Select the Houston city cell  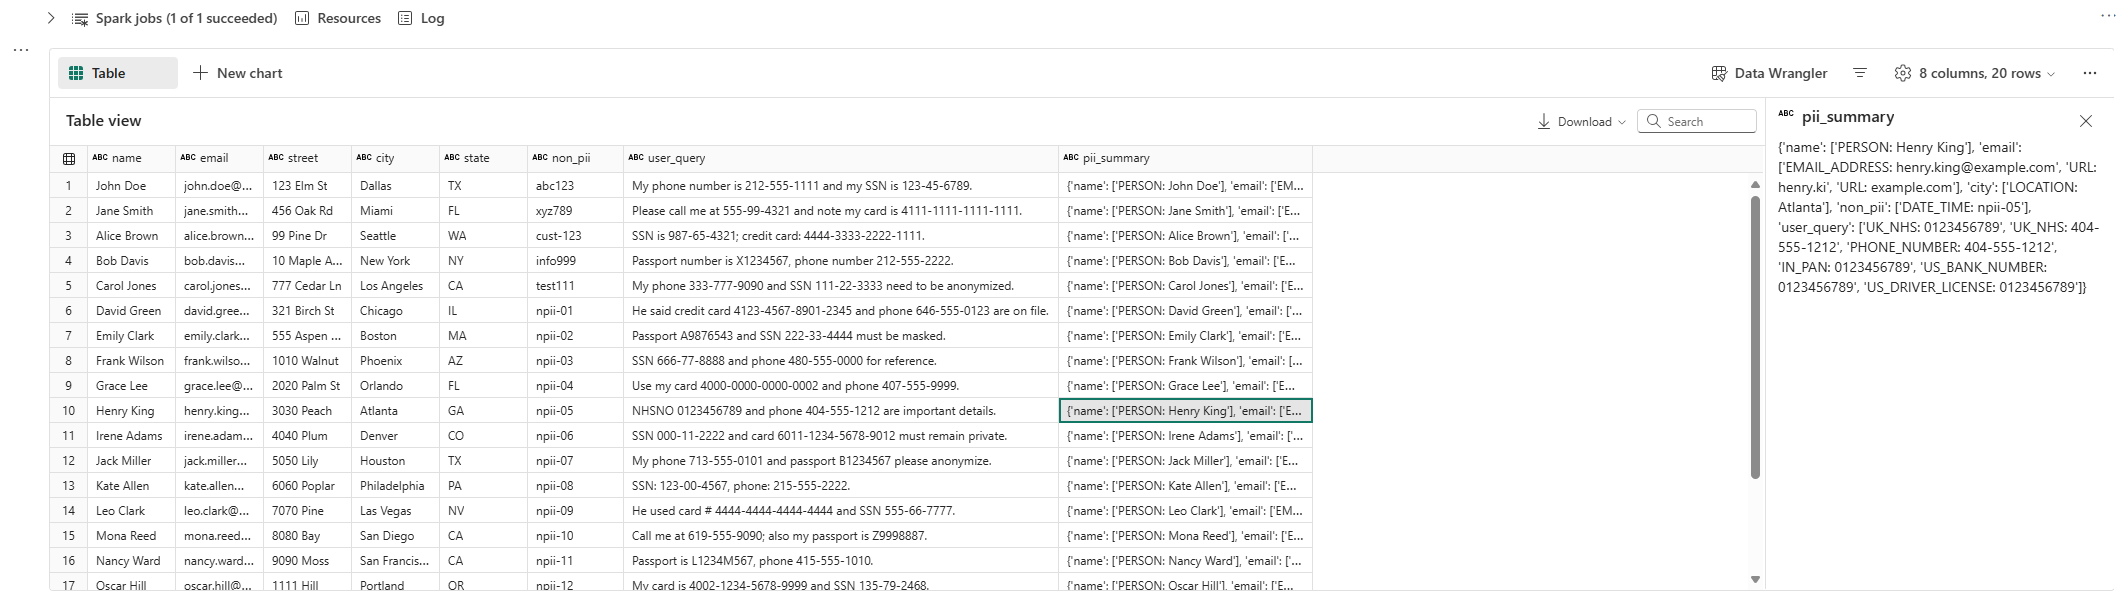click(x=395, y=461)
